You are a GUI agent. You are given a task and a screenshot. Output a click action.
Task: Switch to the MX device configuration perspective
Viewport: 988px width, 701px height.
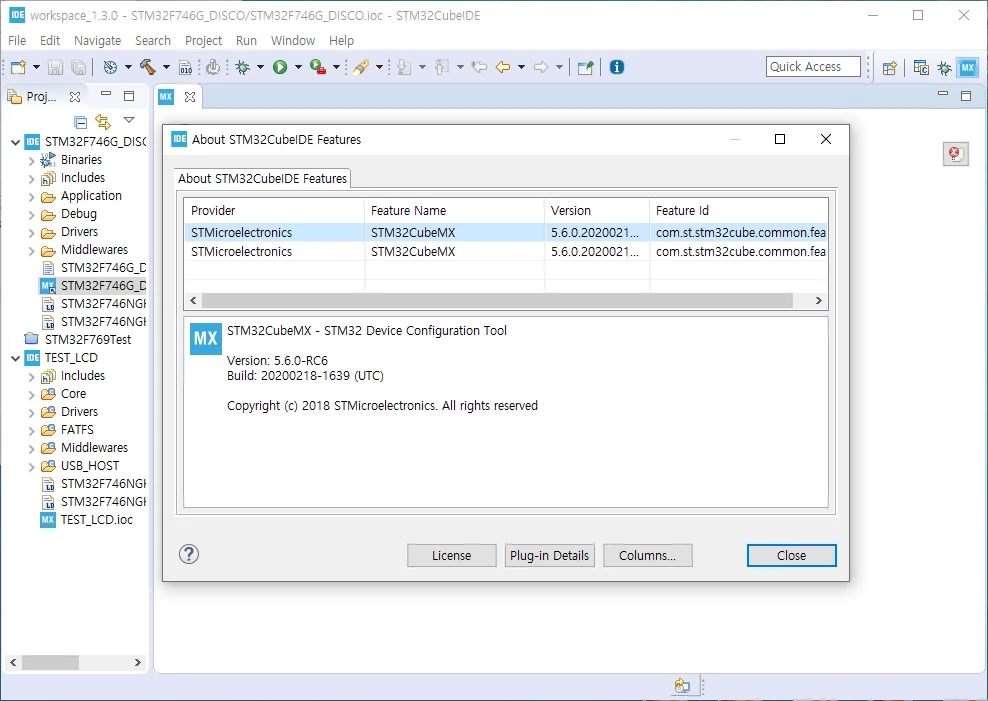(x=968, y=67)
